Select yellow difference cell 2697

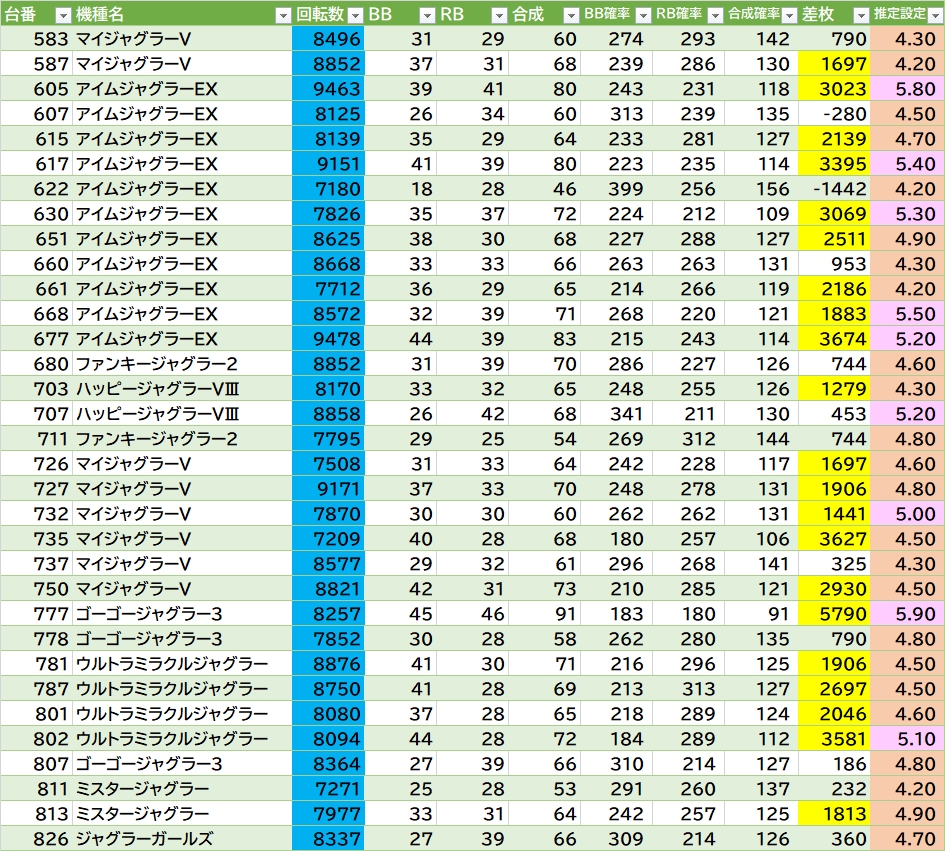(835, 689)
